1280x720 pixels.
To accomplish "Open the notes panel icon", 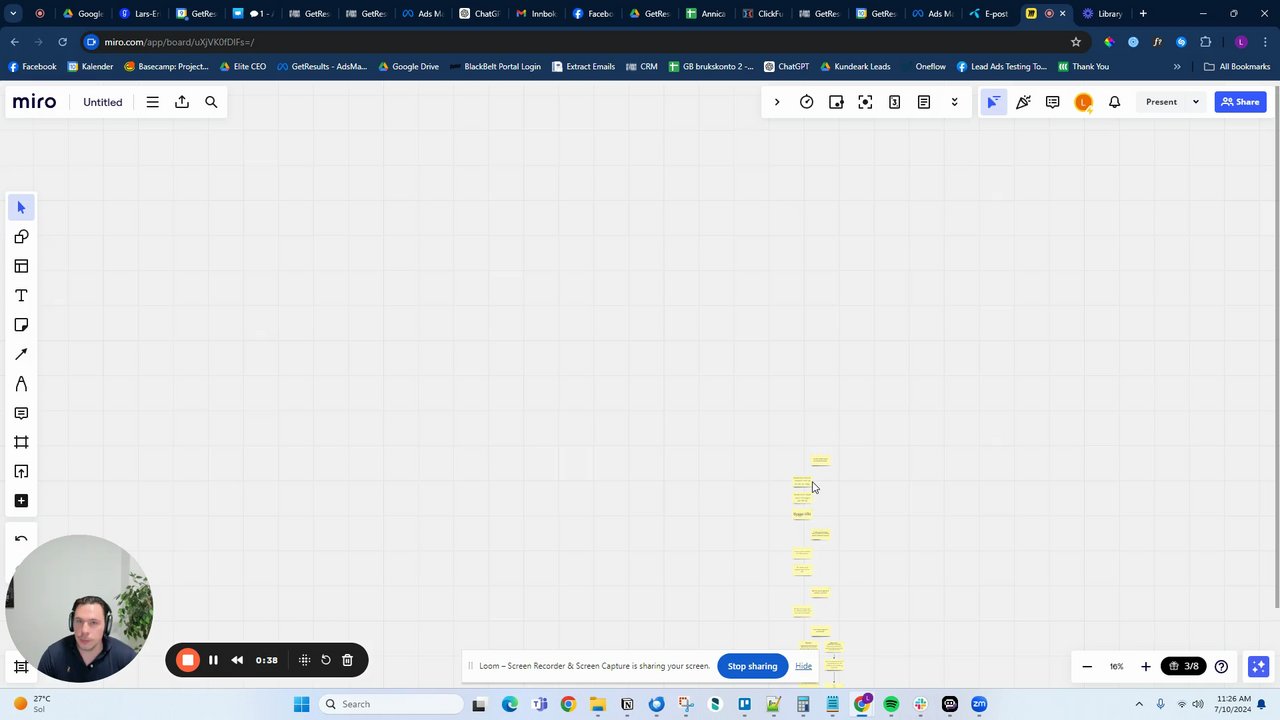I will point(924,102).
